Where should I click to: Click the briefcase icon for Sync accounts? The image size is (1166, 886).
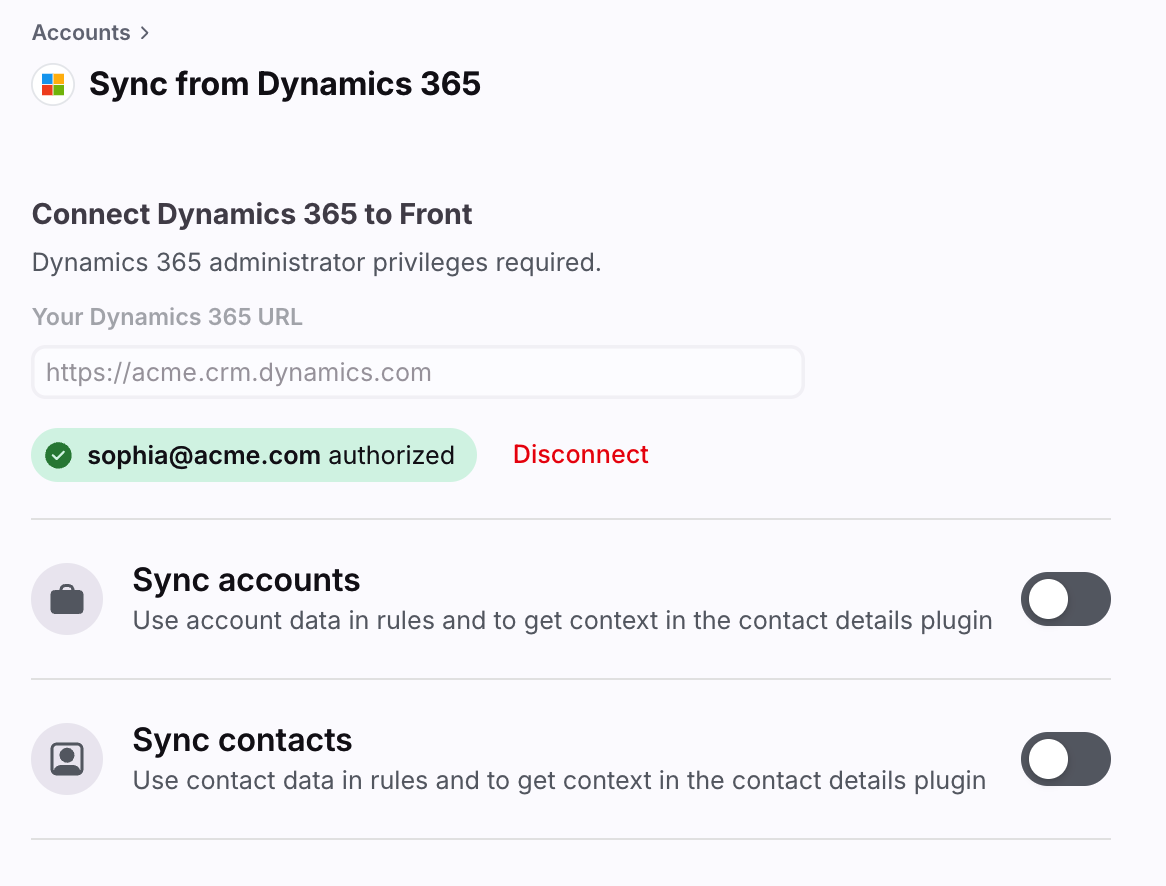(x=67, y=599)
